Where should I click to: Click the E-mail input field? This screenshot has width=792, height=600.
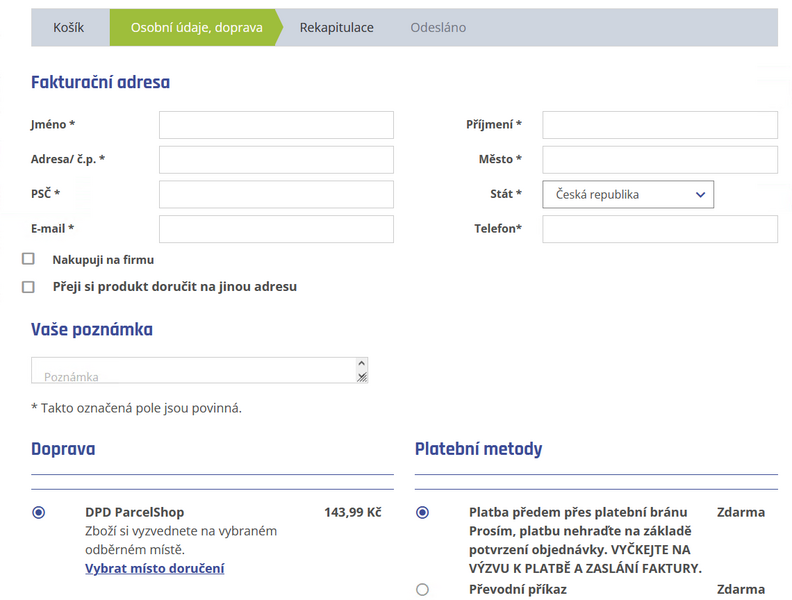[x=276, y=229]
